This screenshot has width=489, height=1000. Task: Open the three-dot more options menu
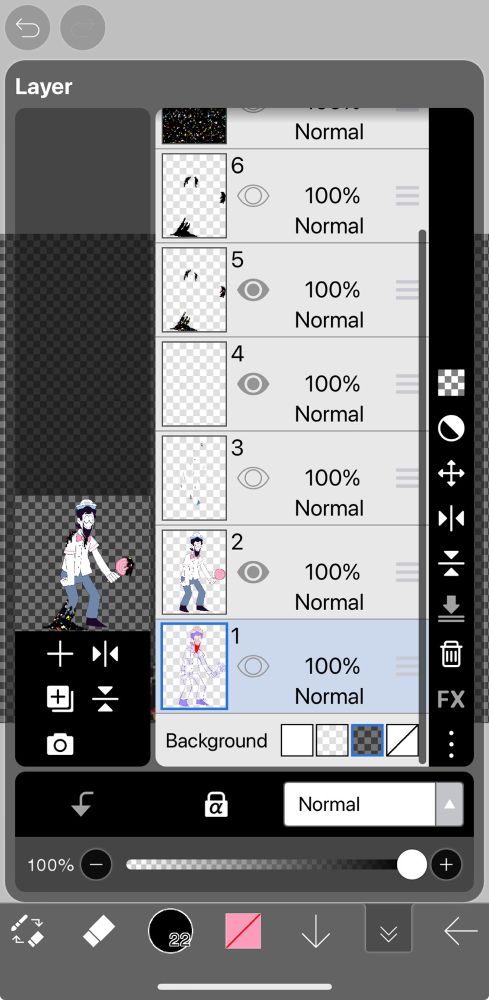point(451,744)
